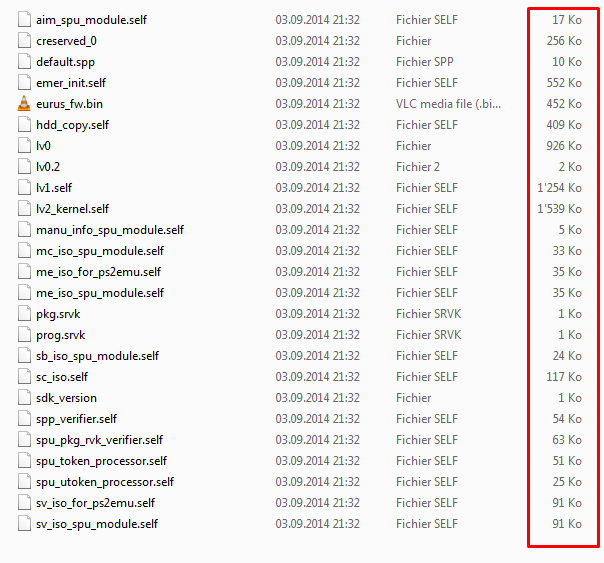Click the VLC cone icon for eurus_fw.bin

(x=24, y=104)
